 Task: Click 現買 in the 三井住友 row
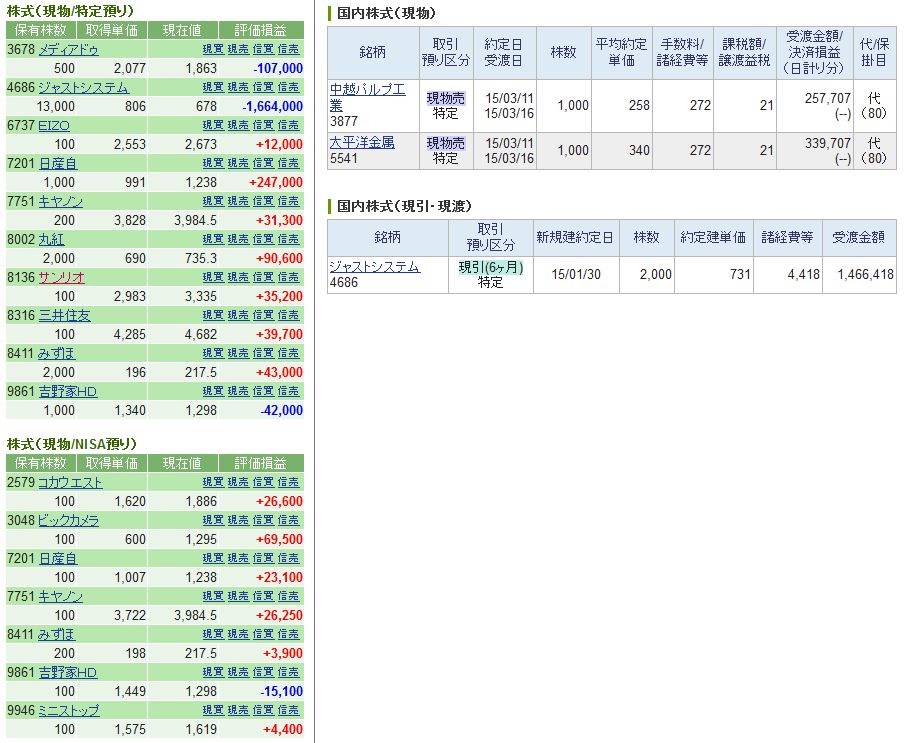pyautogui.click(x=213, y=315)
